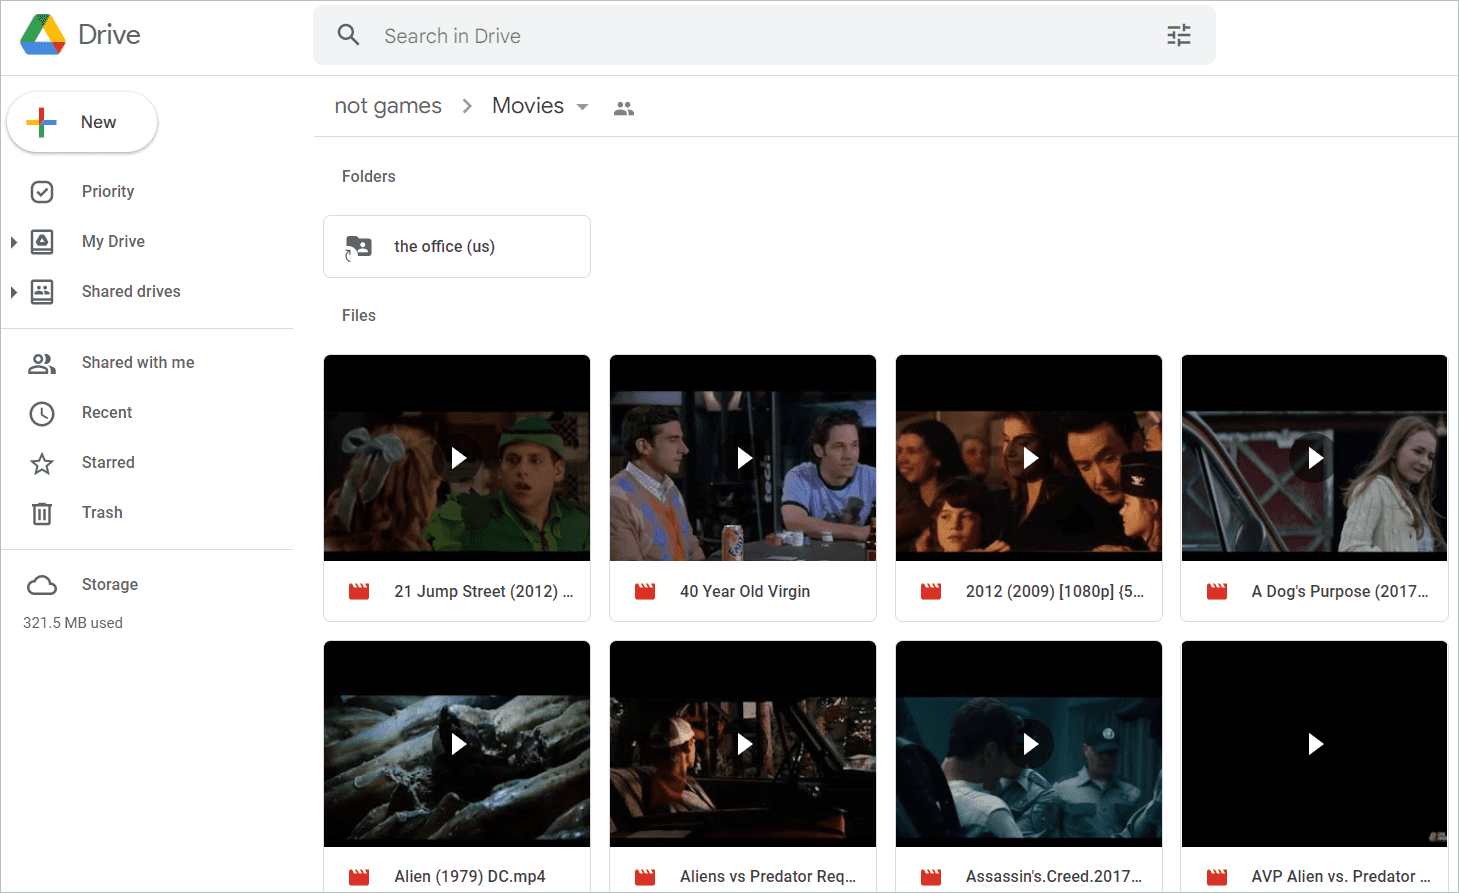The width and height of the screenshot is (1459, 893).
Task: Navigate to the not games breadcrumb
Action: [388, 106]
